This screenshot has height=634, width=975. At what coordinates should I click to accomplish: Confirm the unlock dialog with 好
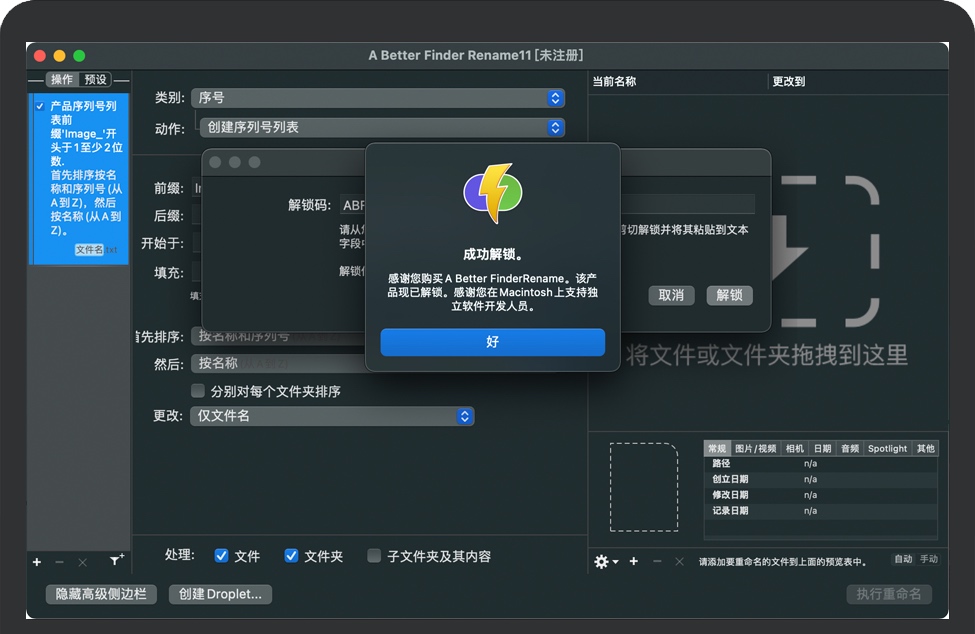click(x=492, y=342)
